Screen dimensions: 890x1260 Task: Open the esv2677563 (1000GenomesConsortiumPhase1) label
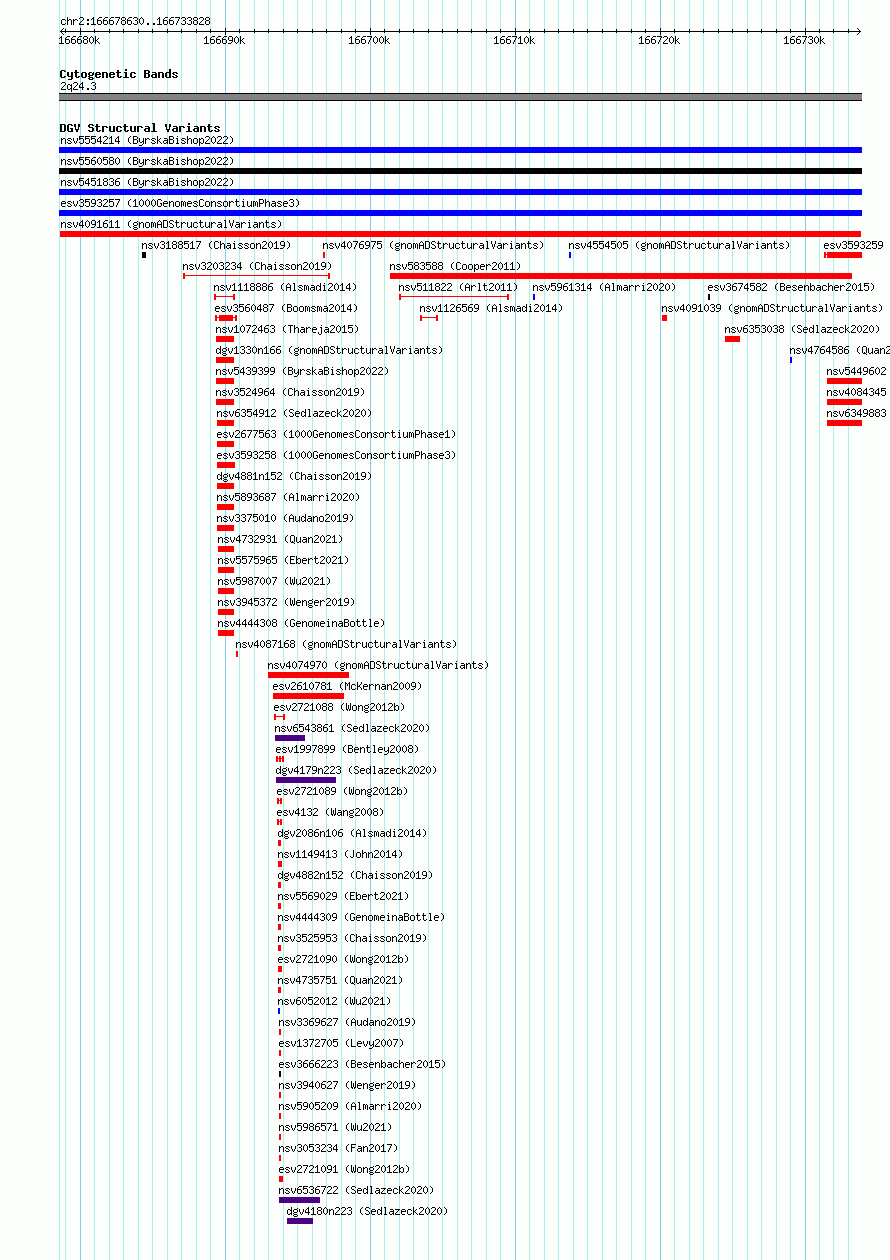tap(336, 434)
